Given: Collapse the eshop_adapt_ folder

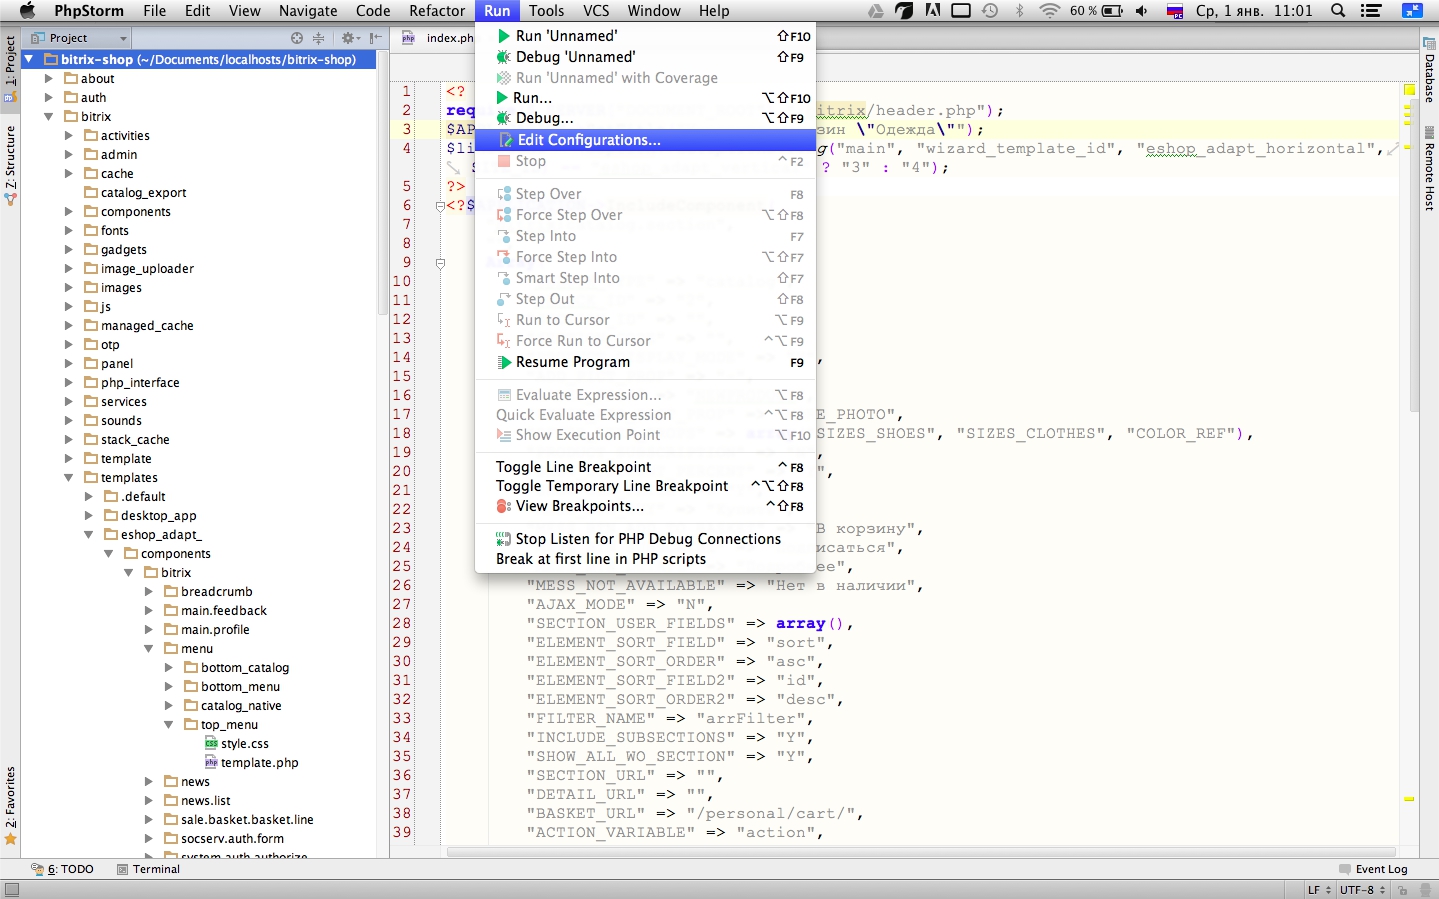Looking at the screenshot, I should click(x=89, y=535).
